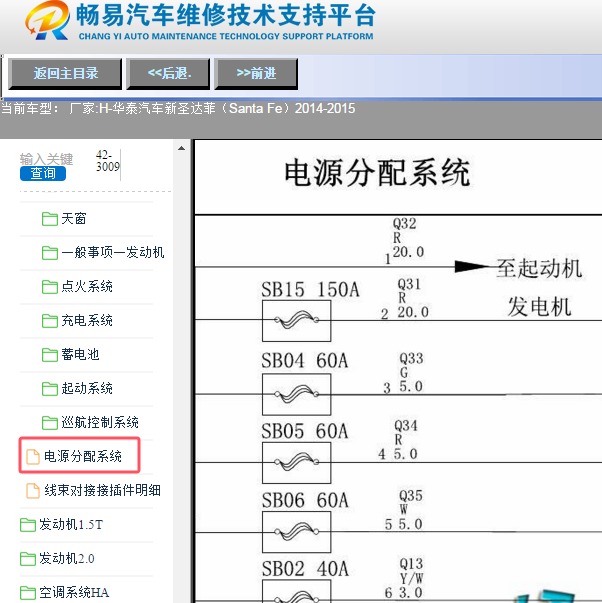Screen dimensions: 602x603
Task: Select the 蓄电池 tree label
Action: (x=80, y=355)
